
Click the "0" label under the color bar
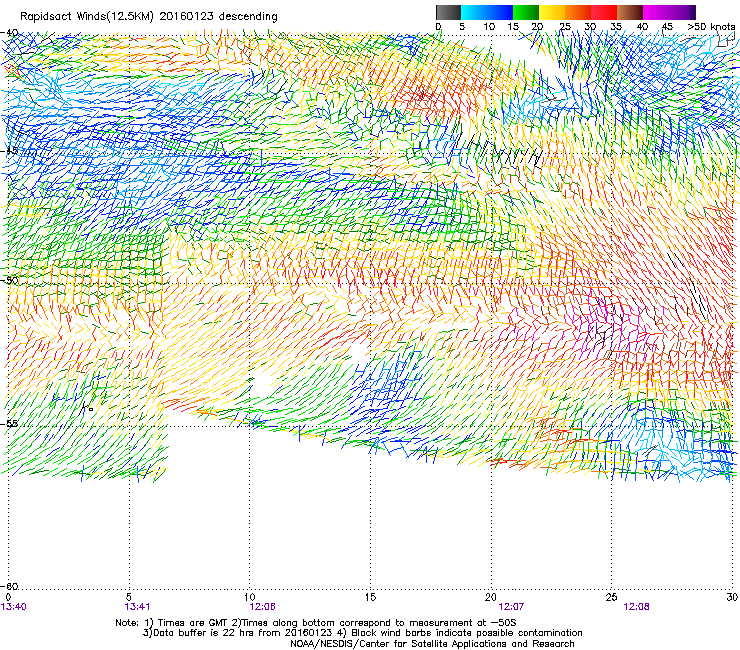(x=438, y=27)
